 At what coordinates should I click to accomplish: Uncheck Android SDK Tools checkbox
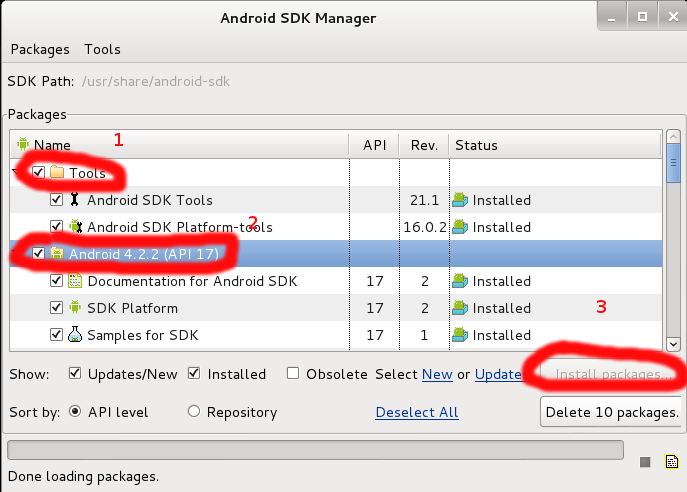click(56, 199)
